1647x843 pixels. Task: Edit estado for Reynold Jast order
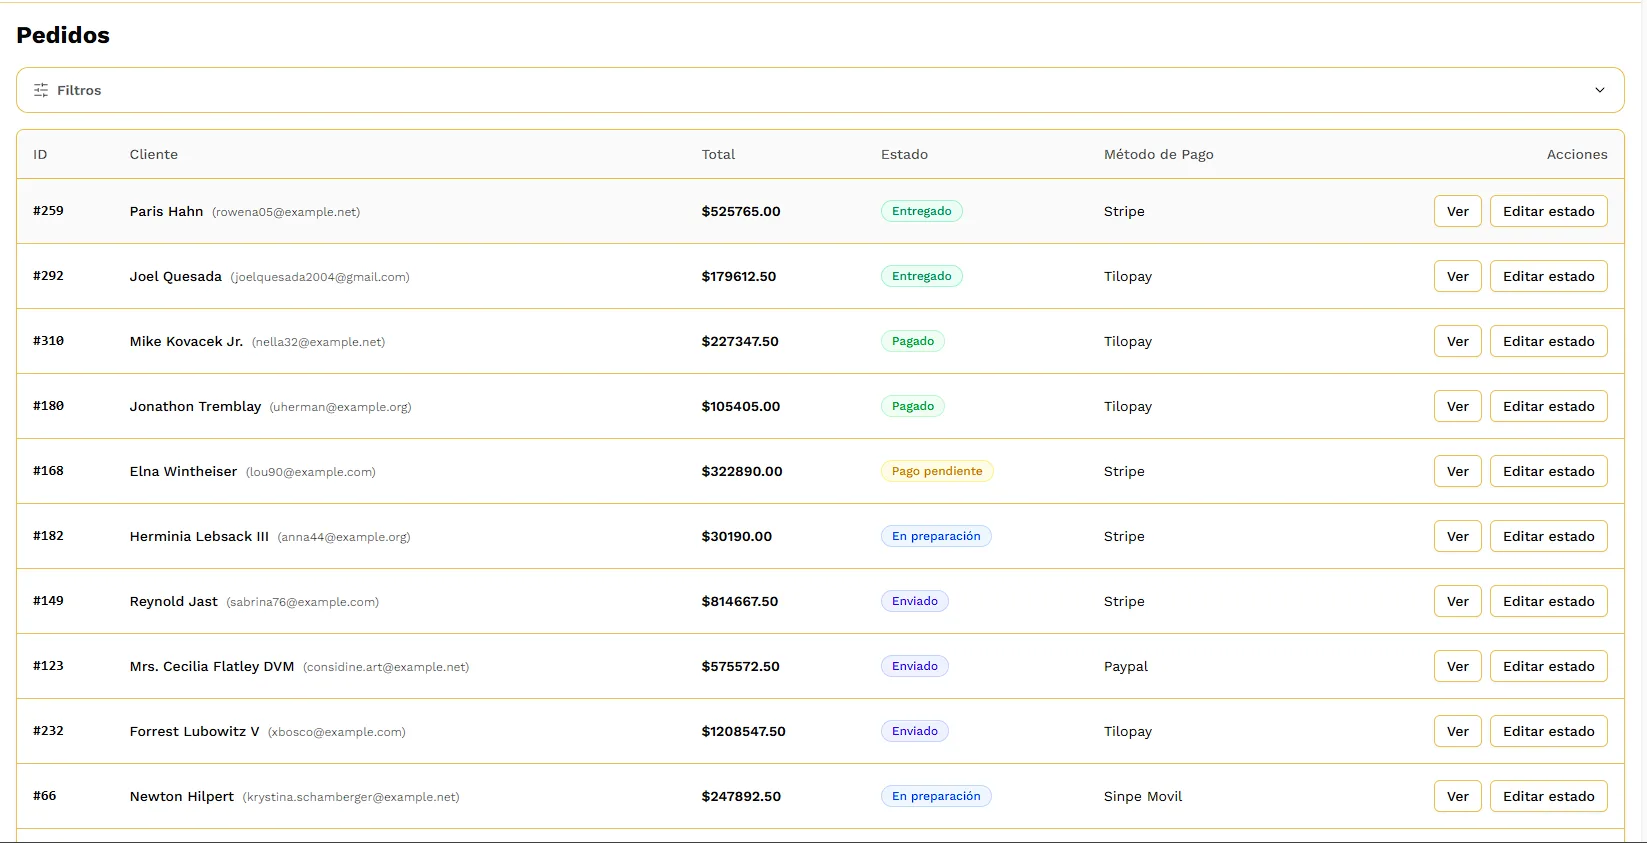(x=1548, y=601)
